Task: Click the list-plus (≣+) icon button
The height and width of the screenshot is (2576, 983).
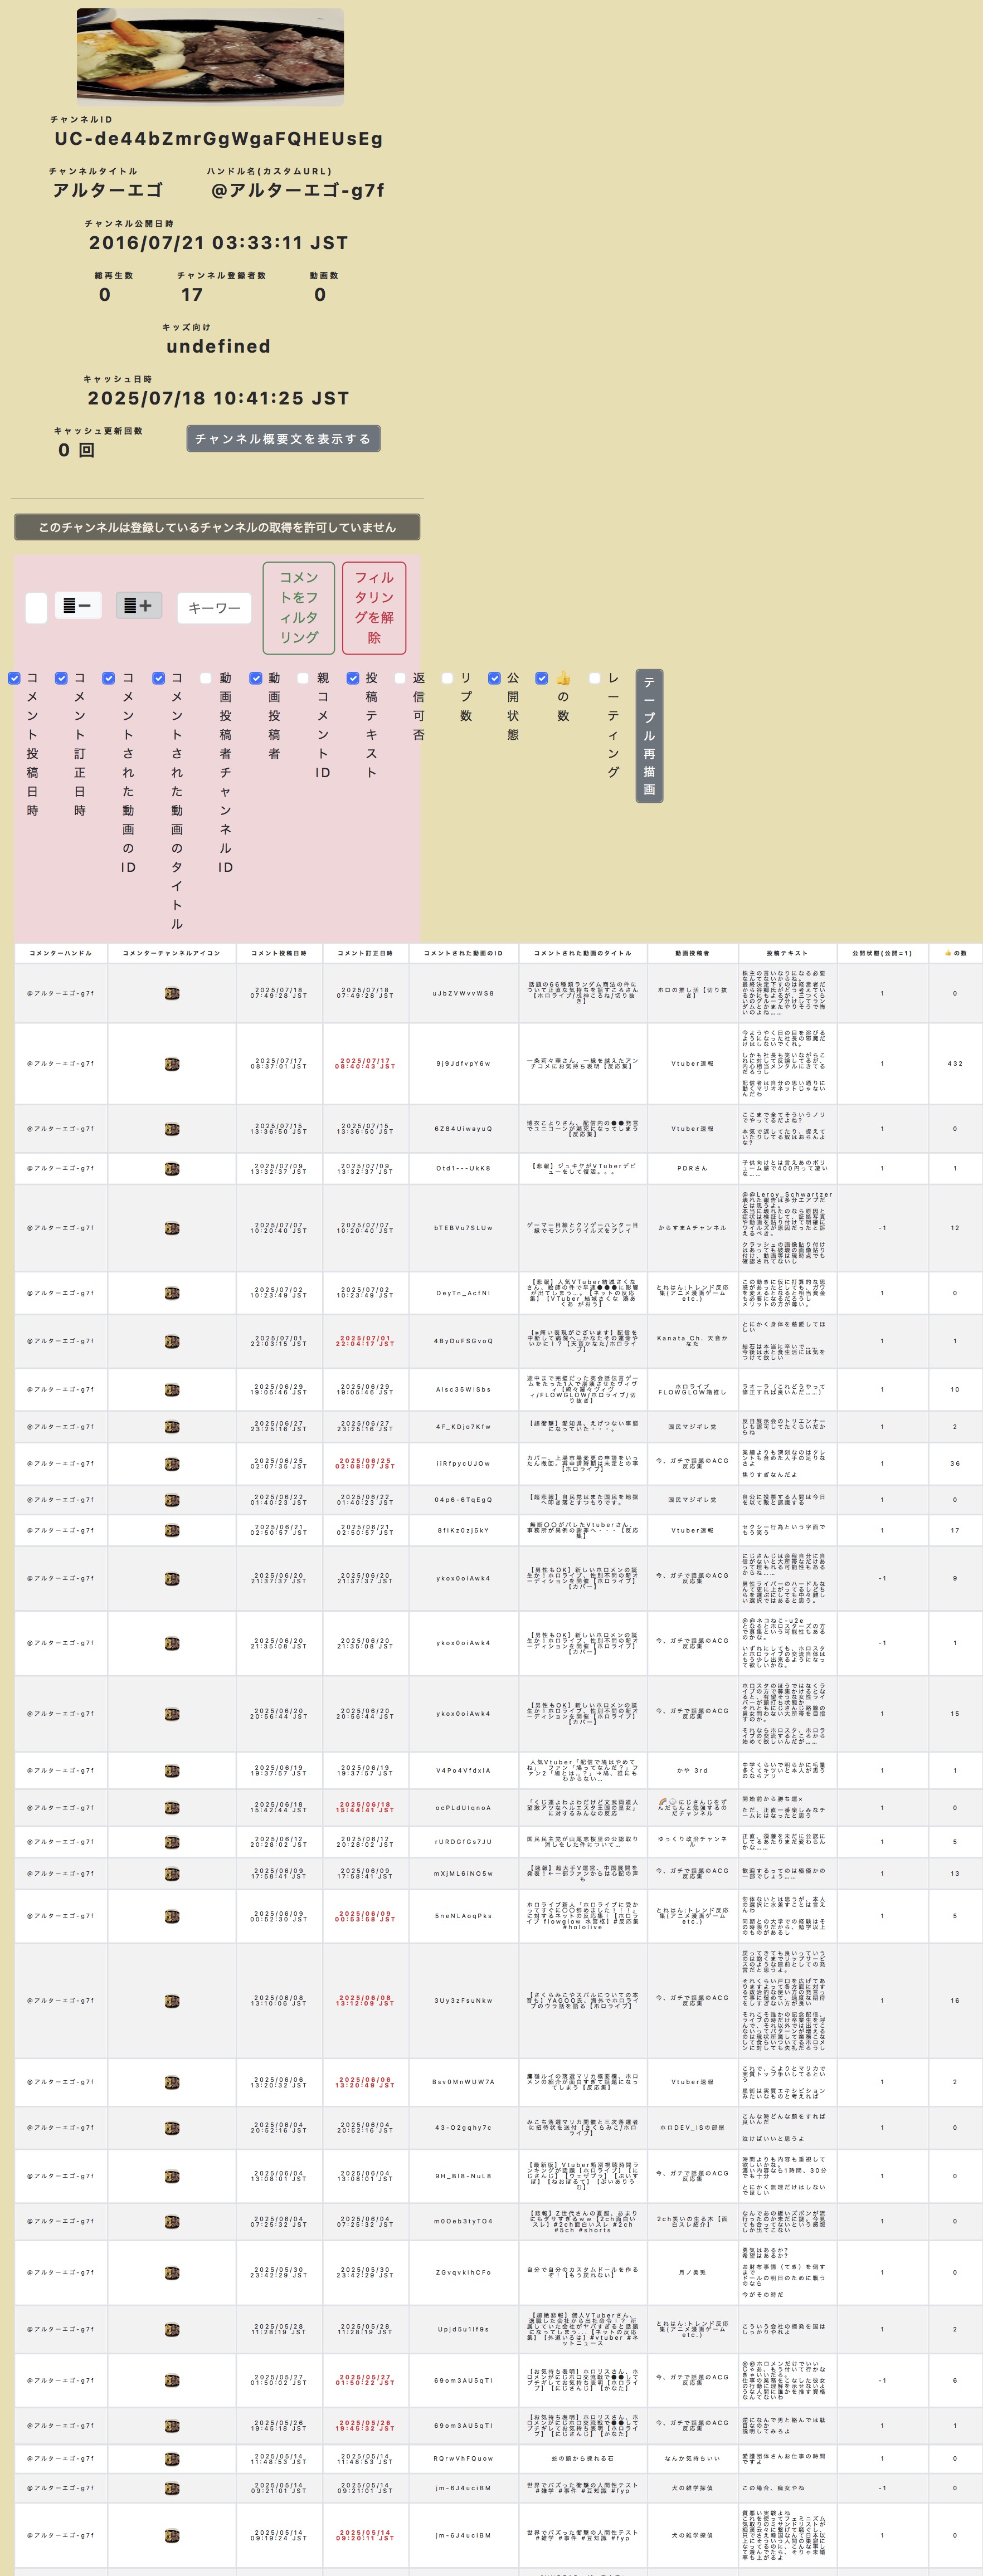Action: point(139,605)
